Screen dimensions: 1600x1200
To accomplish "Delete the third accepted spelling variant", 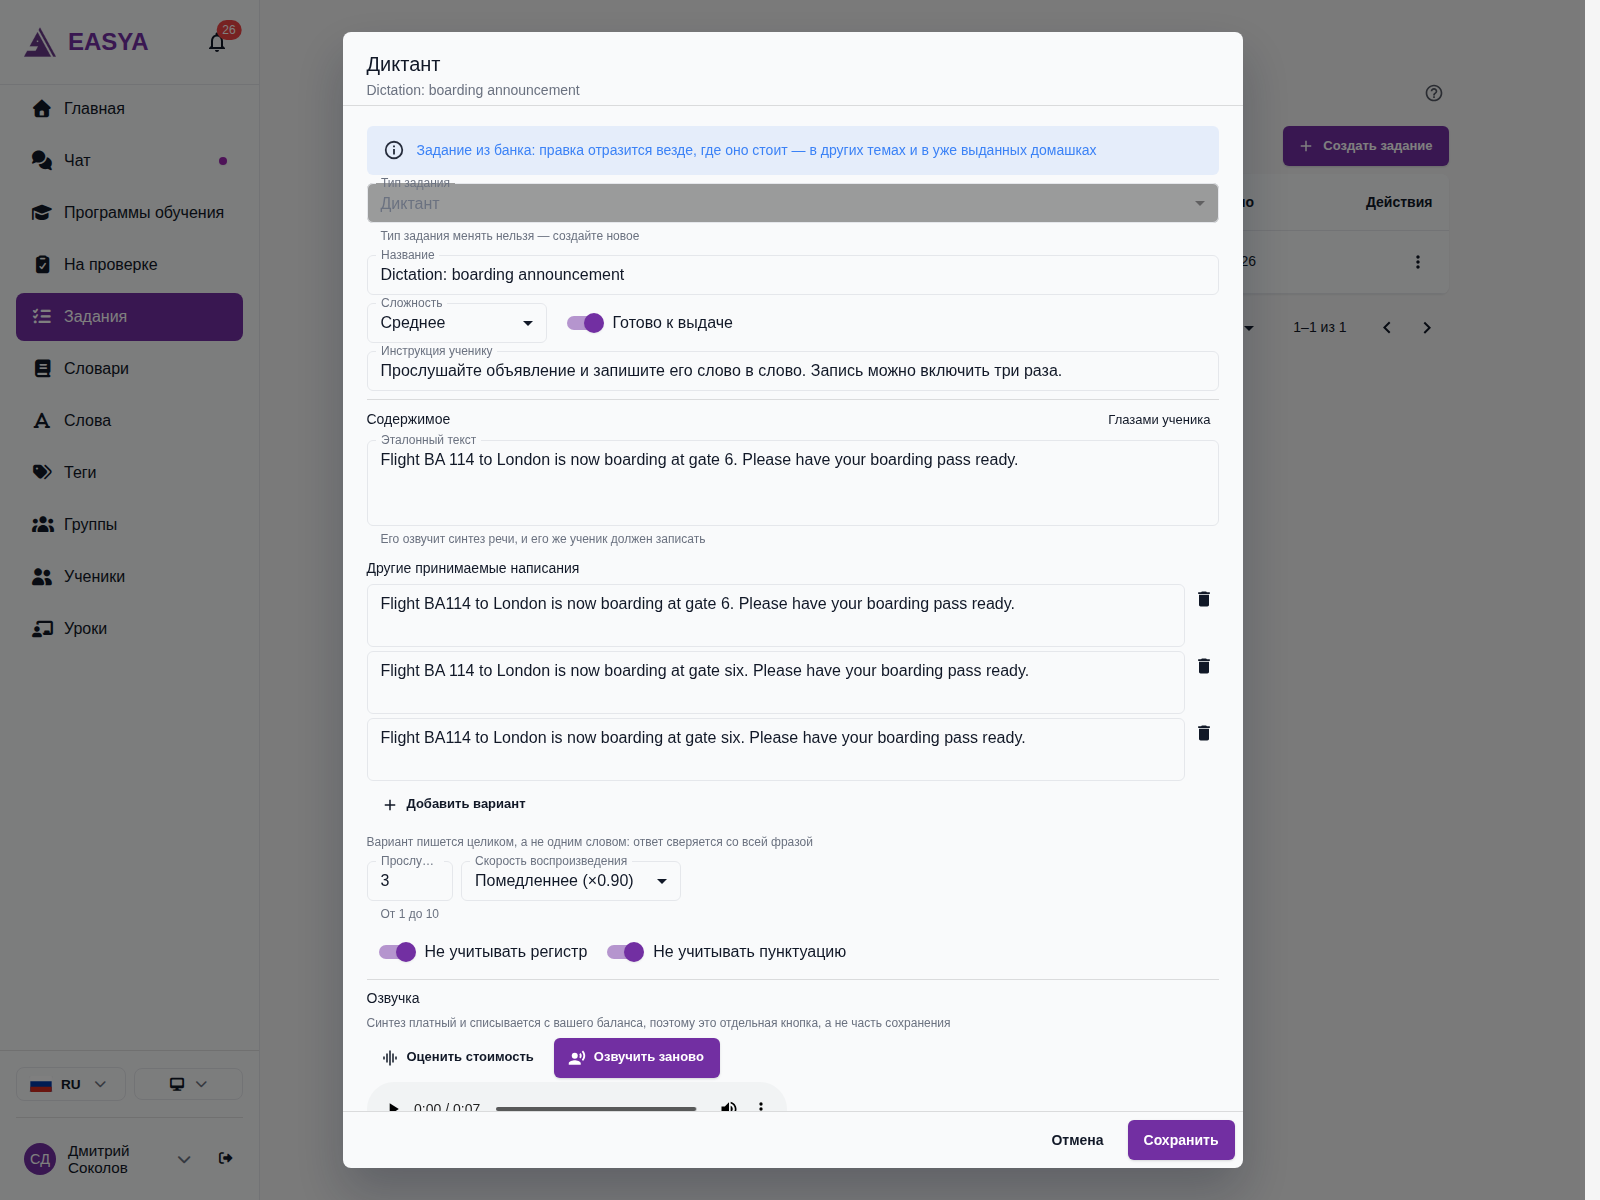I will coord(1204,733).
